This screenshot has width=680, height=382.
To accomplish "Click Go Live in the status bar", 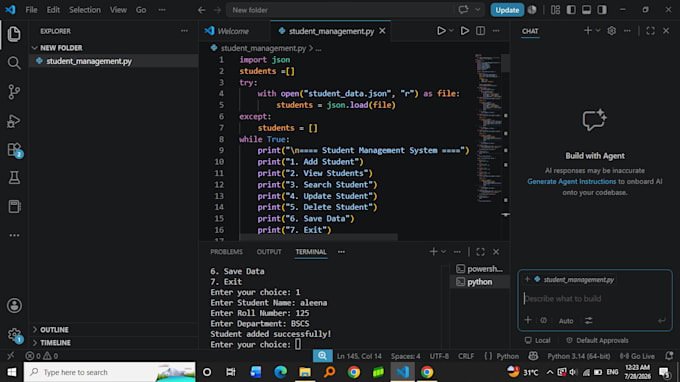I will pos(637,356).
